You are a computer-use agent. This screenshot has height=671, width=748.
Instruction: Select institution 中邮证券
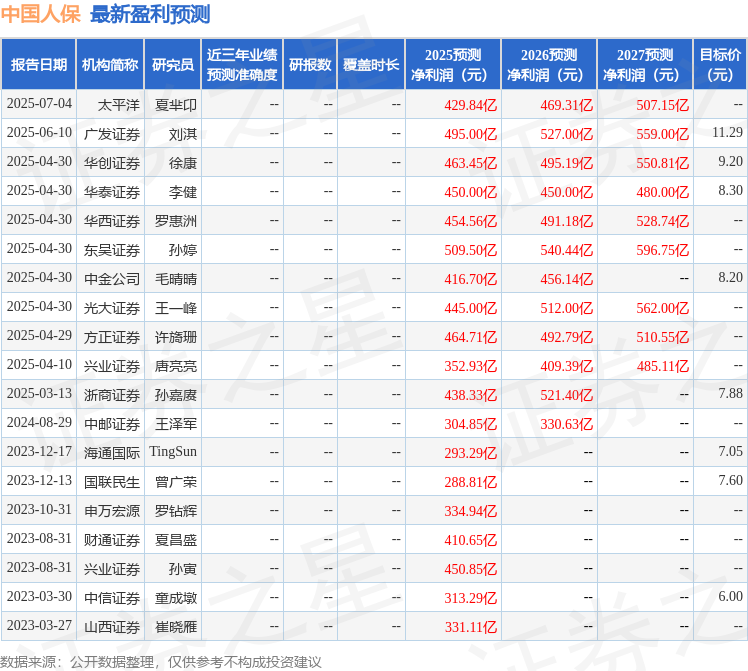click(x=112, y=424)
